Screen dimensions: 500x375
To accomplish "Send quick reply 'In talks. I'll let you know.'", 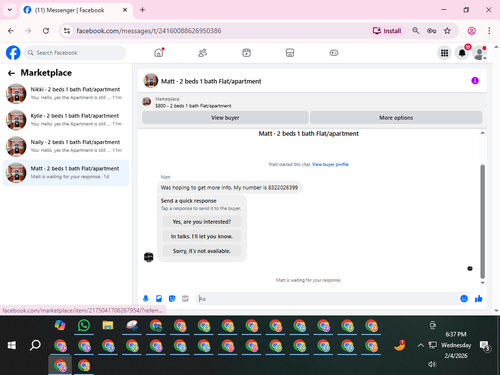I will 202,236.
